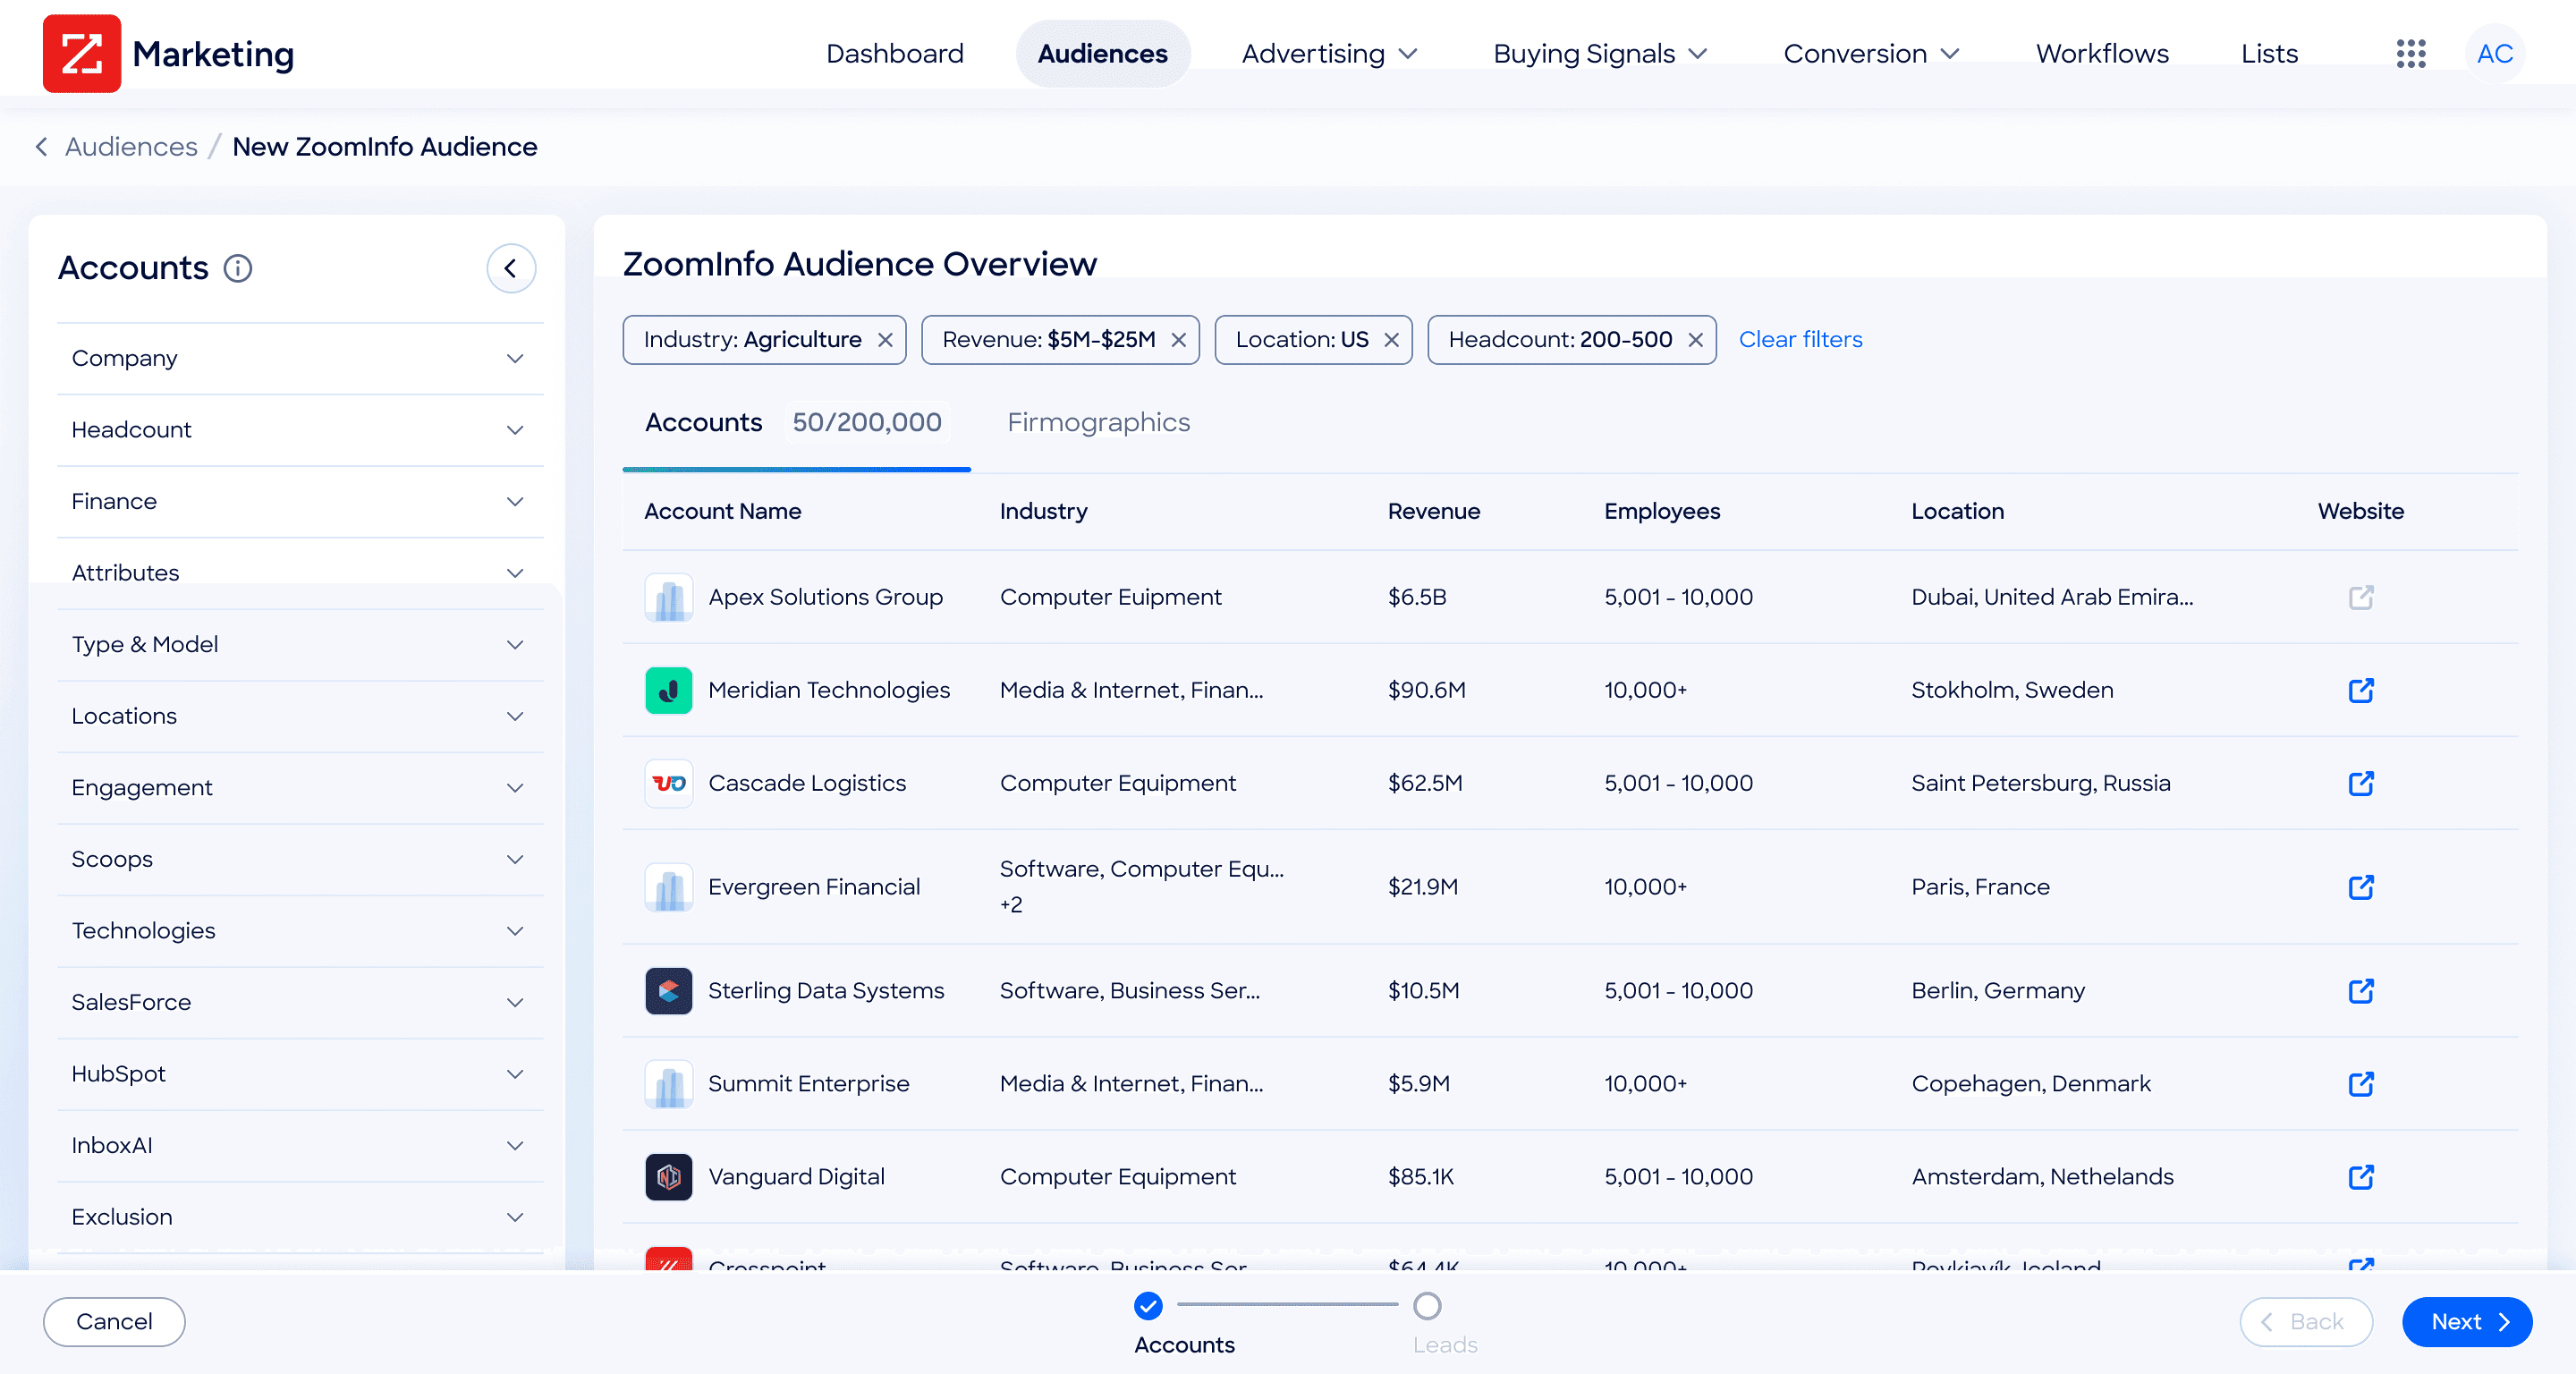Open the Dashboard nav item

(894, 53)
